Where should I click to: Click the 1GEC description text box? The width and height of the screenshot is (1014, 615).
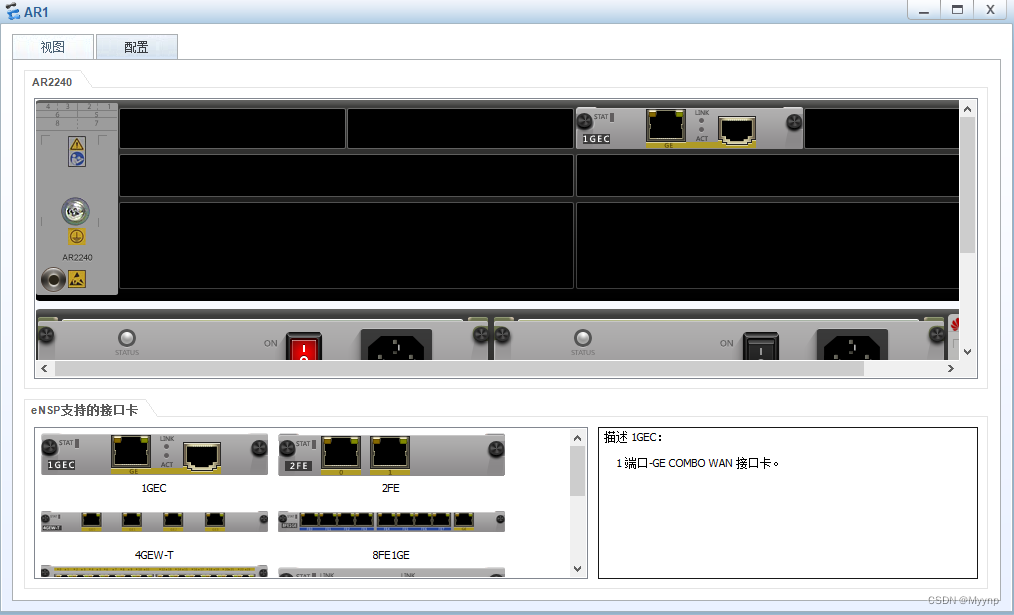tap(788, 503)
